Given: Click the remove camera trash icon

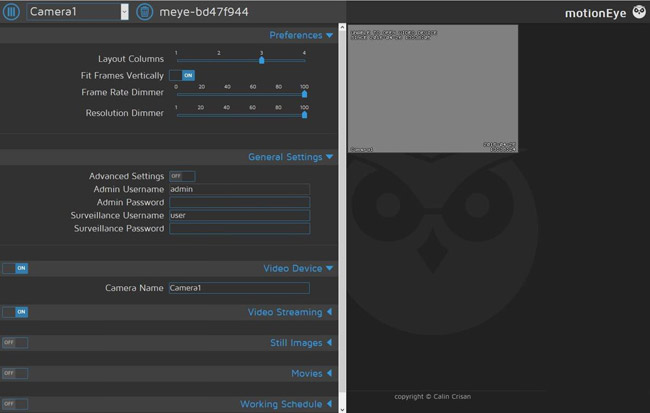Looking at the screenshot, I should (145, 12).
